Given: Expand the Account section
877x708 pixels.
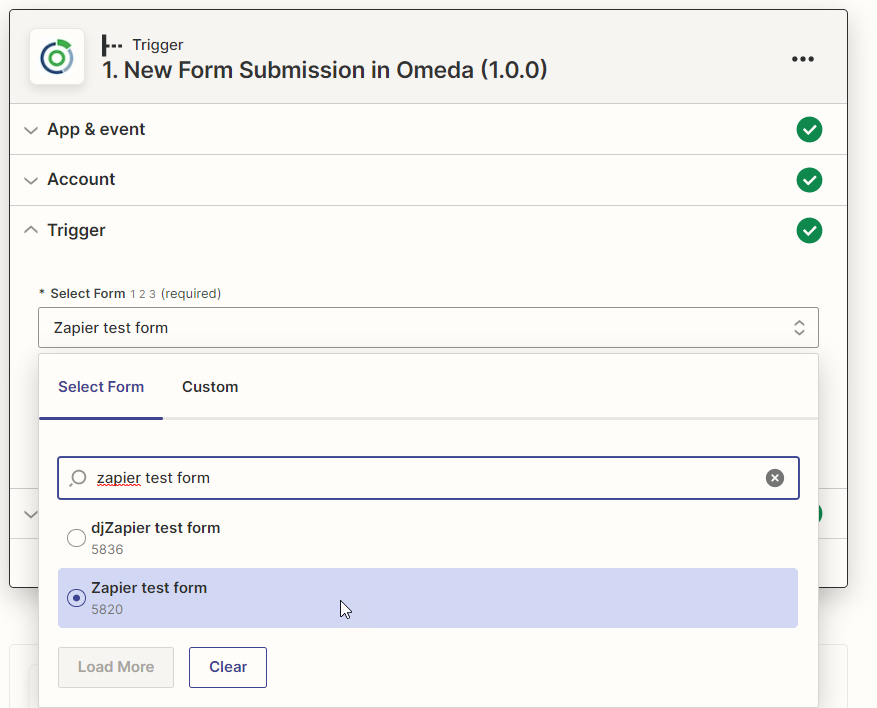Looking at the screenshot, I should coord(81,180).
